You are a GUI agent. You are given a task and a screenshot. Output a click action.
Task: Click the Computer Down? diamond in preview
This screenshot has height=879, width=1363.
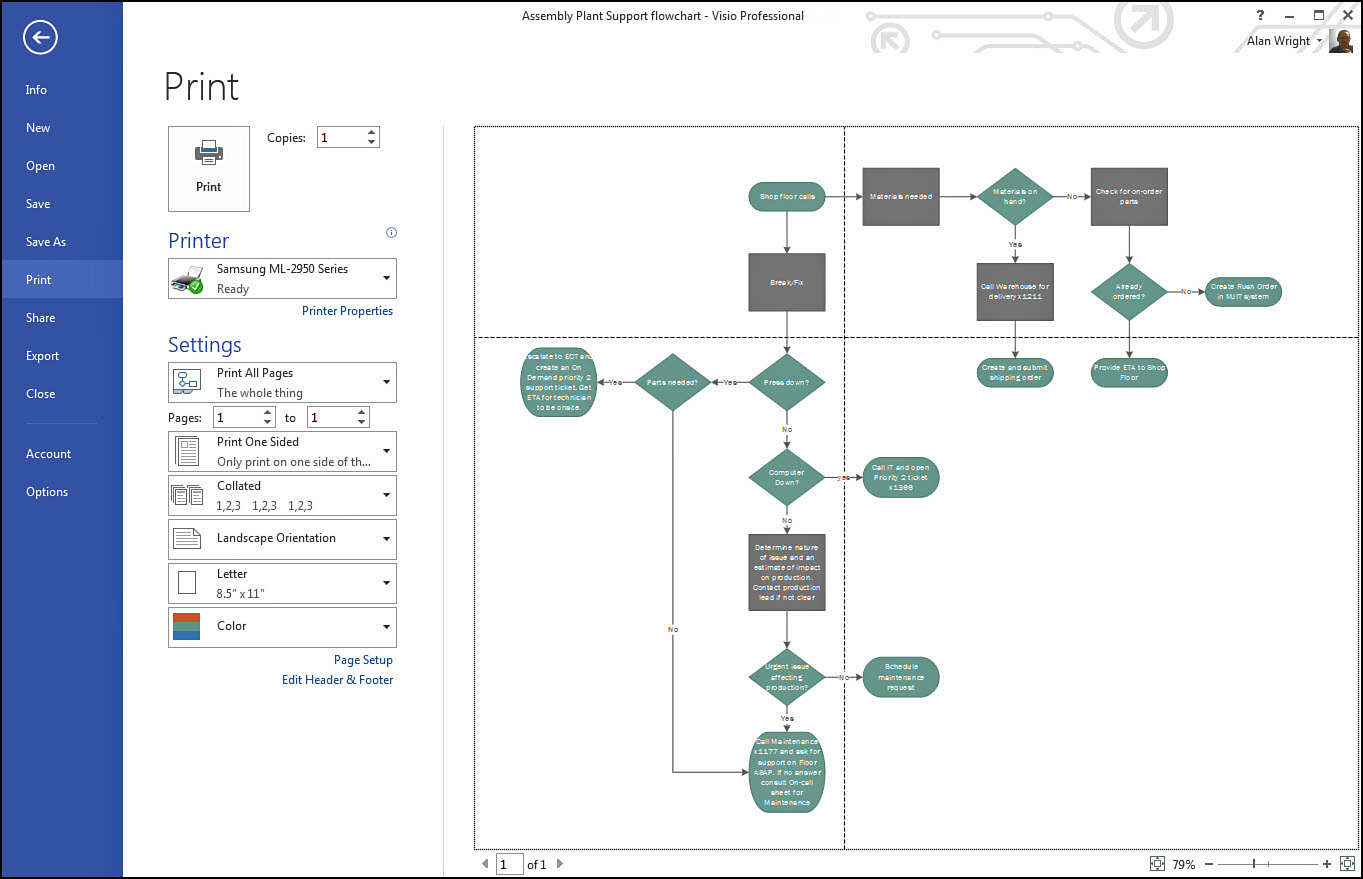coord(787,477)
